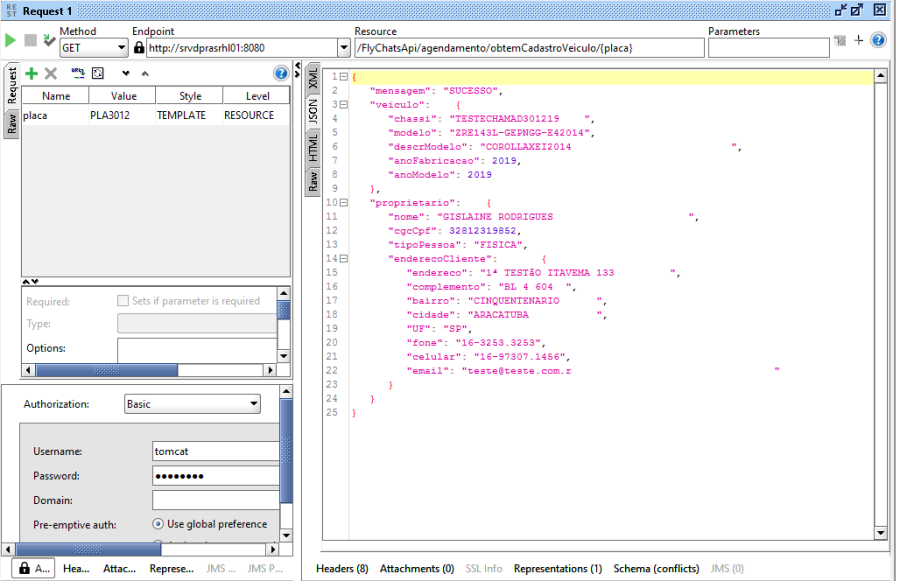900x581 pixels.
Task: Click the lock icon beside Endpoint
Action: coord(139,48)
